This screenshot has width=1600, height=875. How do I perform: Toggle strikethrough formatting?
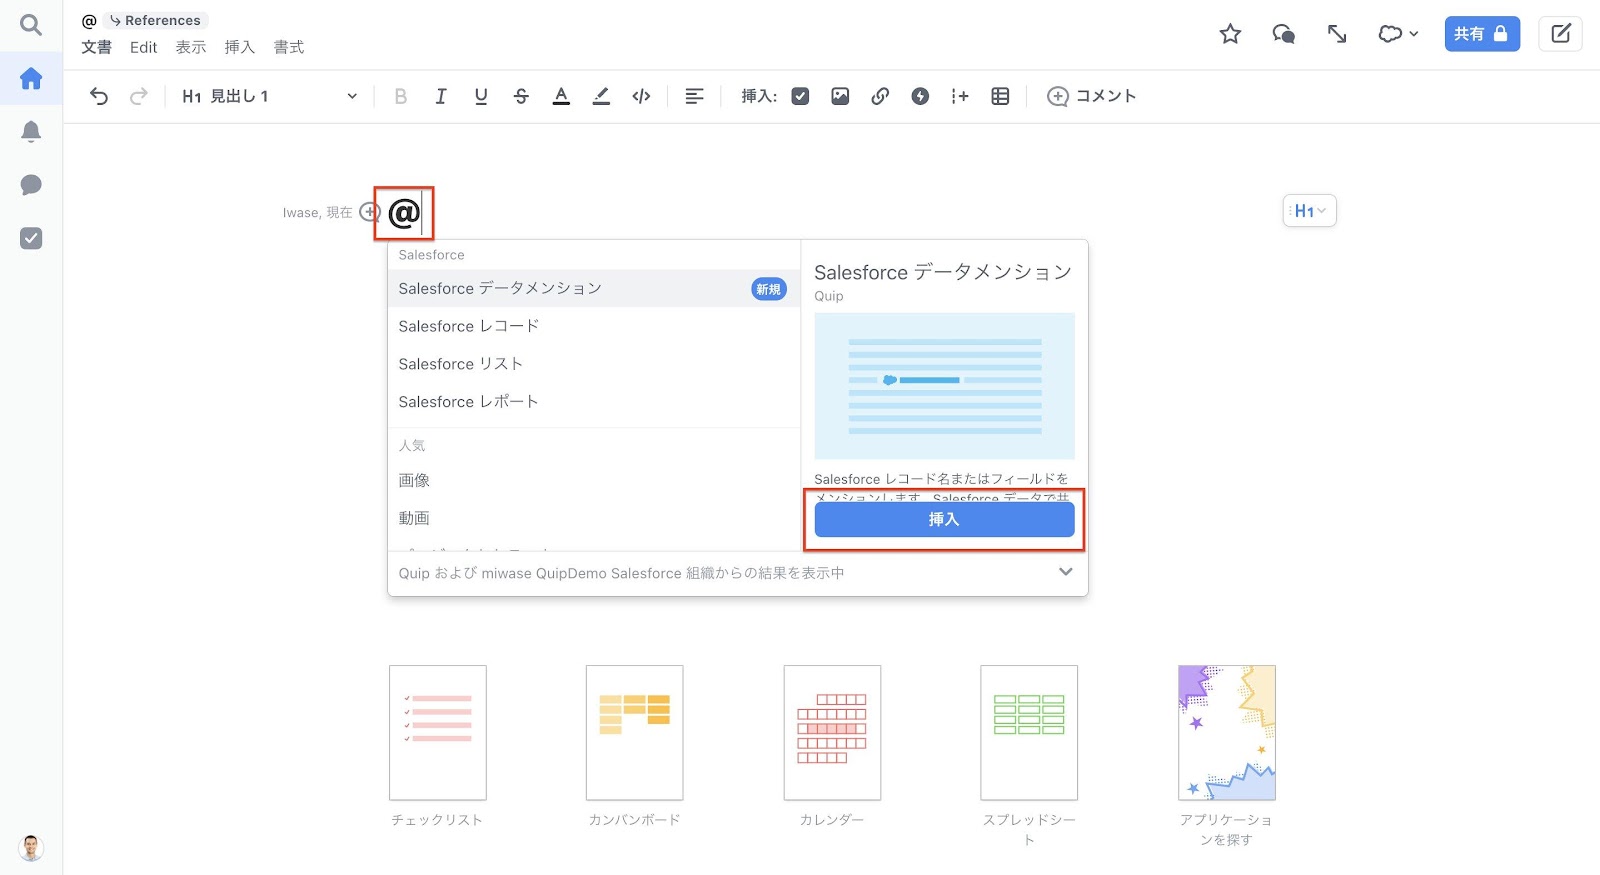[521, 96]
